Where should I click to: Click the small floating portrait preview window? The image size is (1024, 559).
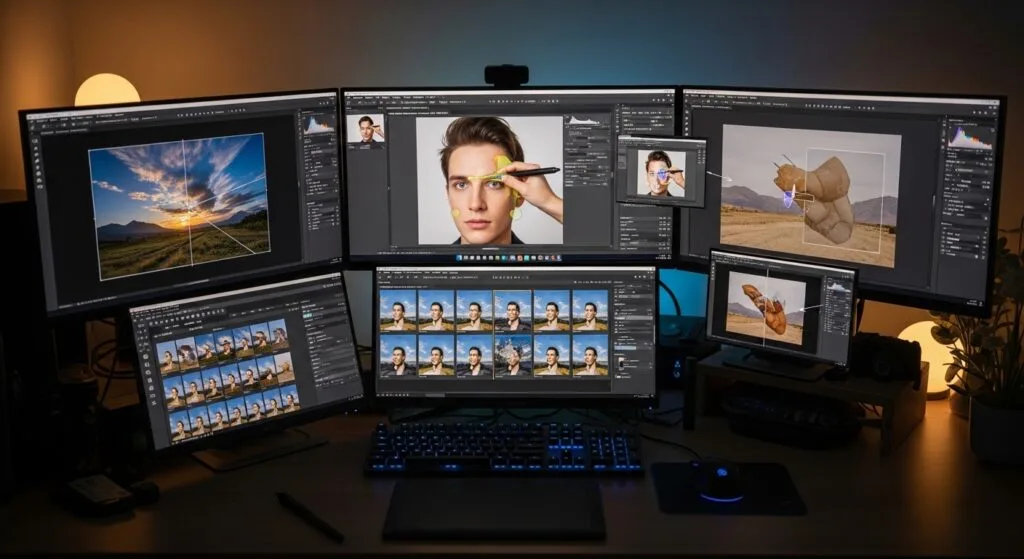tap(661, 172)
